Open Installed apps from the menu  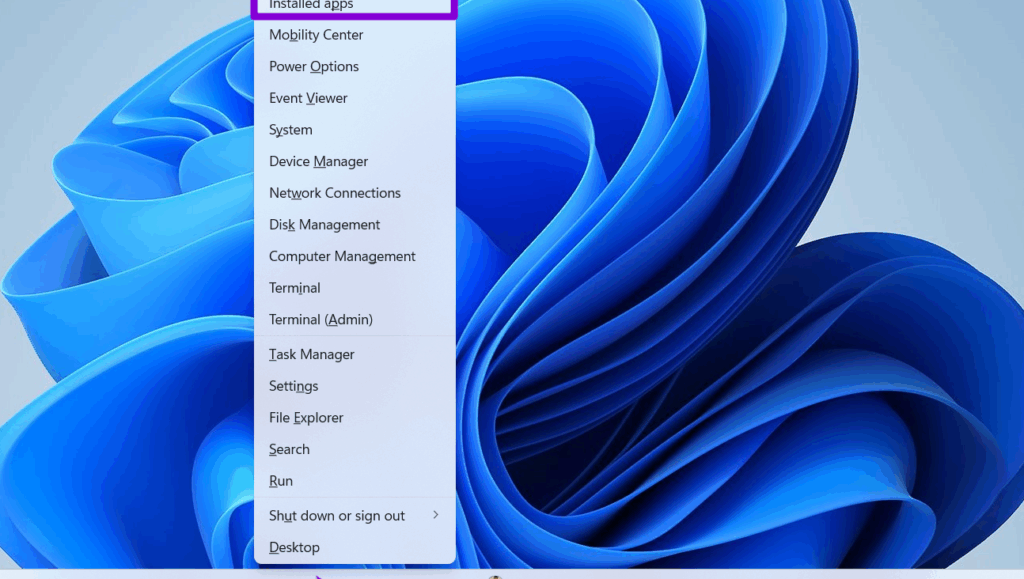311,6
